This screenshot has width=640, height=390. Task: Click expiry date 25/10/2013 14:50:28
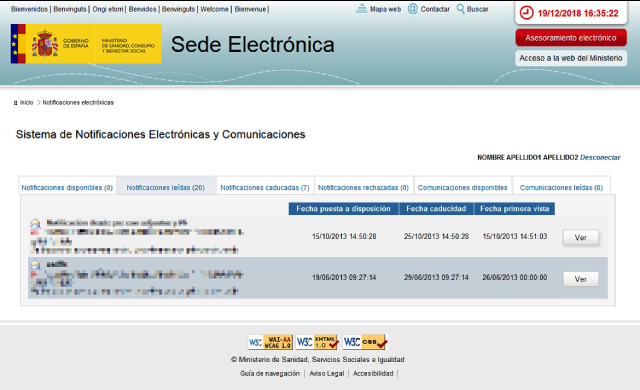coord(436,236)
